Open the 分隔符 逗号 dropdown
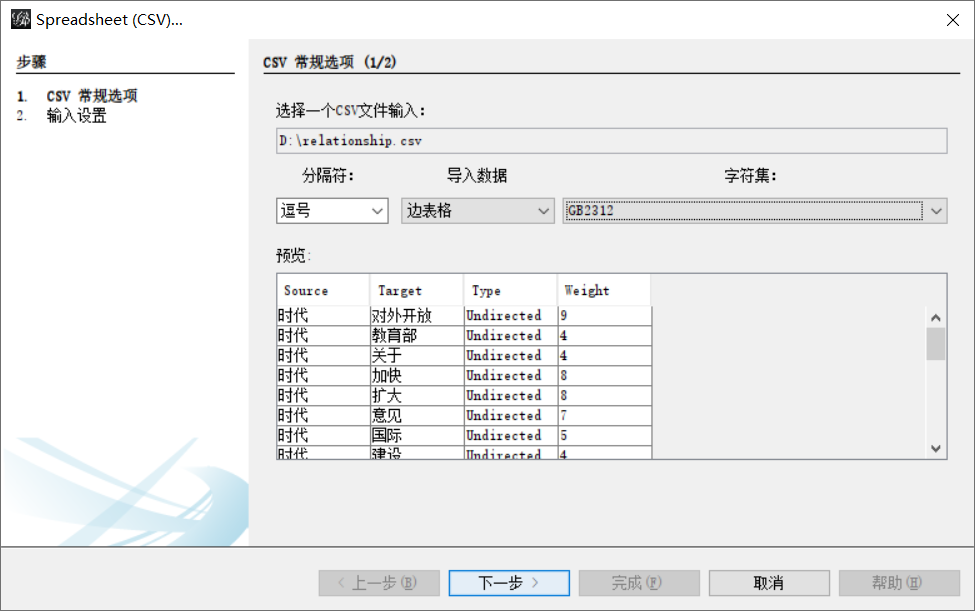 point(332,211)
